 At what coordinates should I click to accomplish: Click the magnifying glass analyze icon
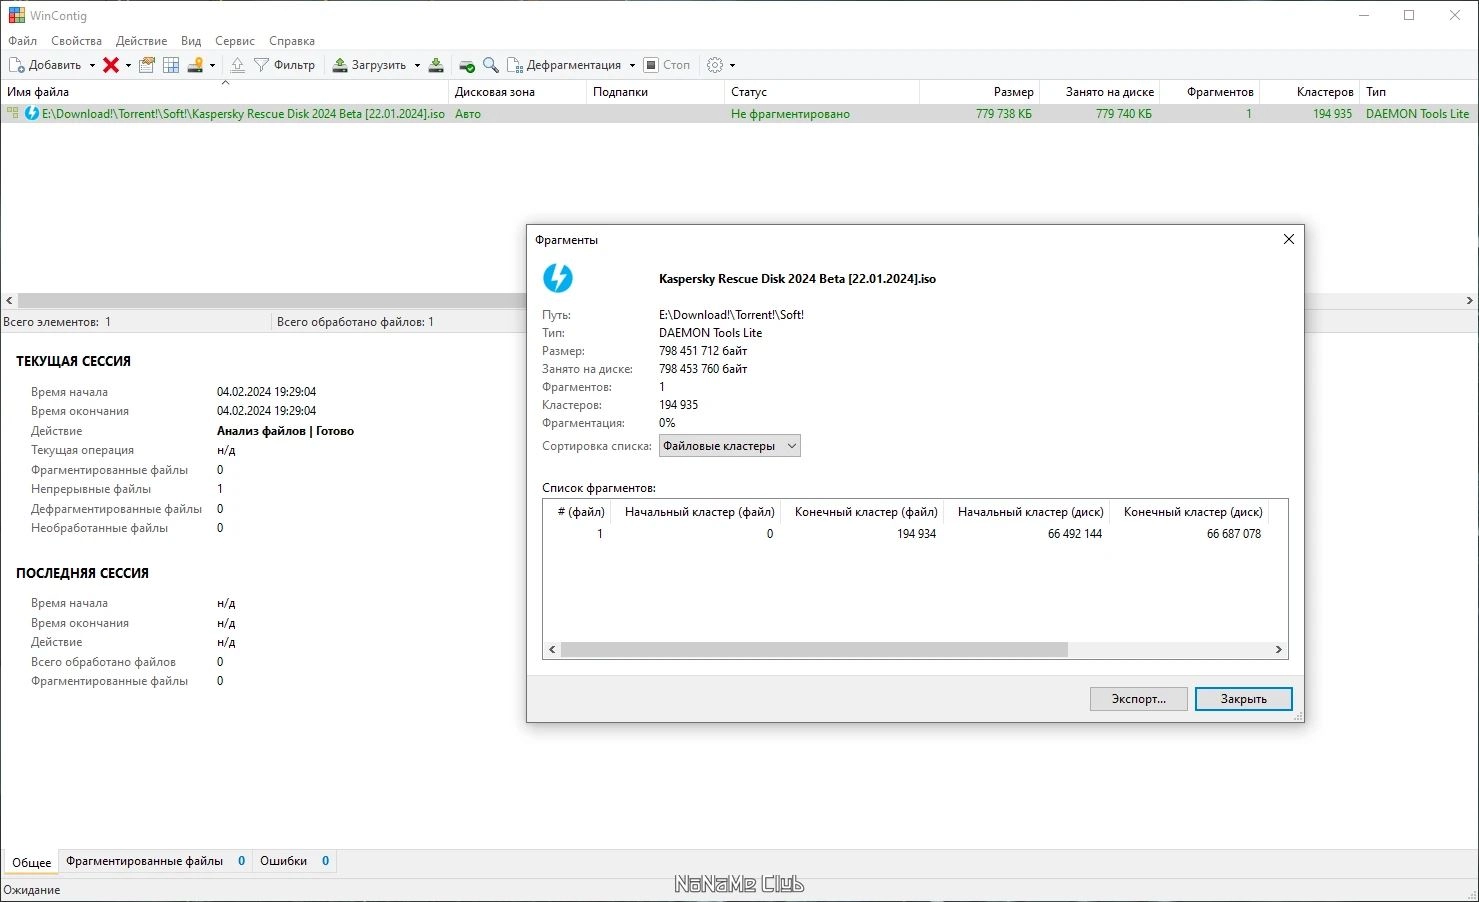click(491, 65)
